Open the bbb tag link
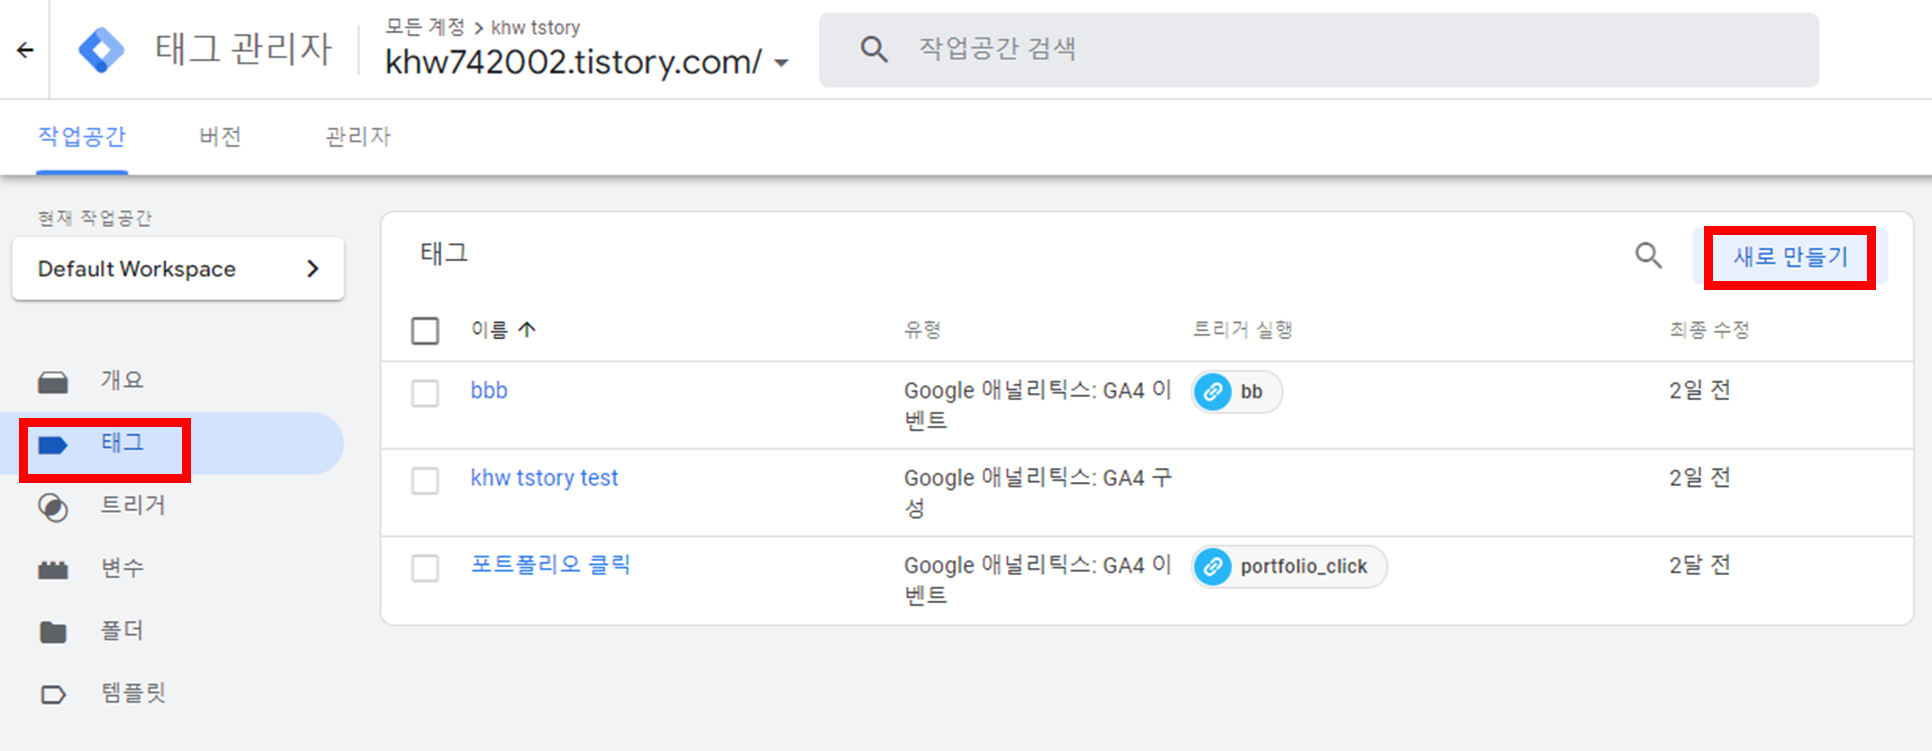 489,390
